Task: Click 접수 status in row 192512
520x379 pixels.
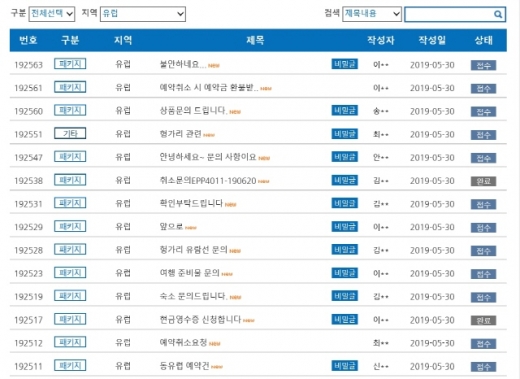Action: pyautogui.click(x=483, y=343)
